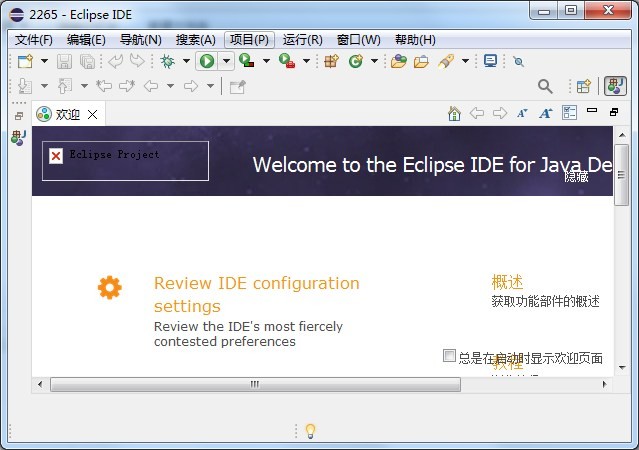Select the Java perspective button
This screenshot has height=450, width=639.
(x=615, y=86)
